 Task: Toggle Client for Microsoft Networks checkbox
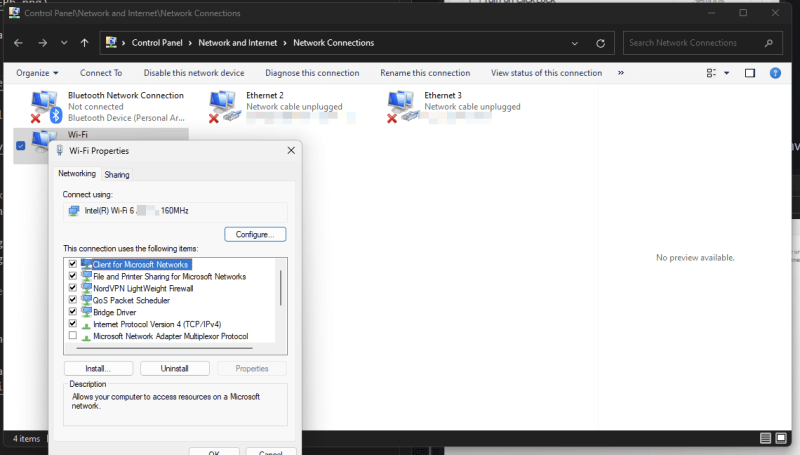(x=72, y=264)
